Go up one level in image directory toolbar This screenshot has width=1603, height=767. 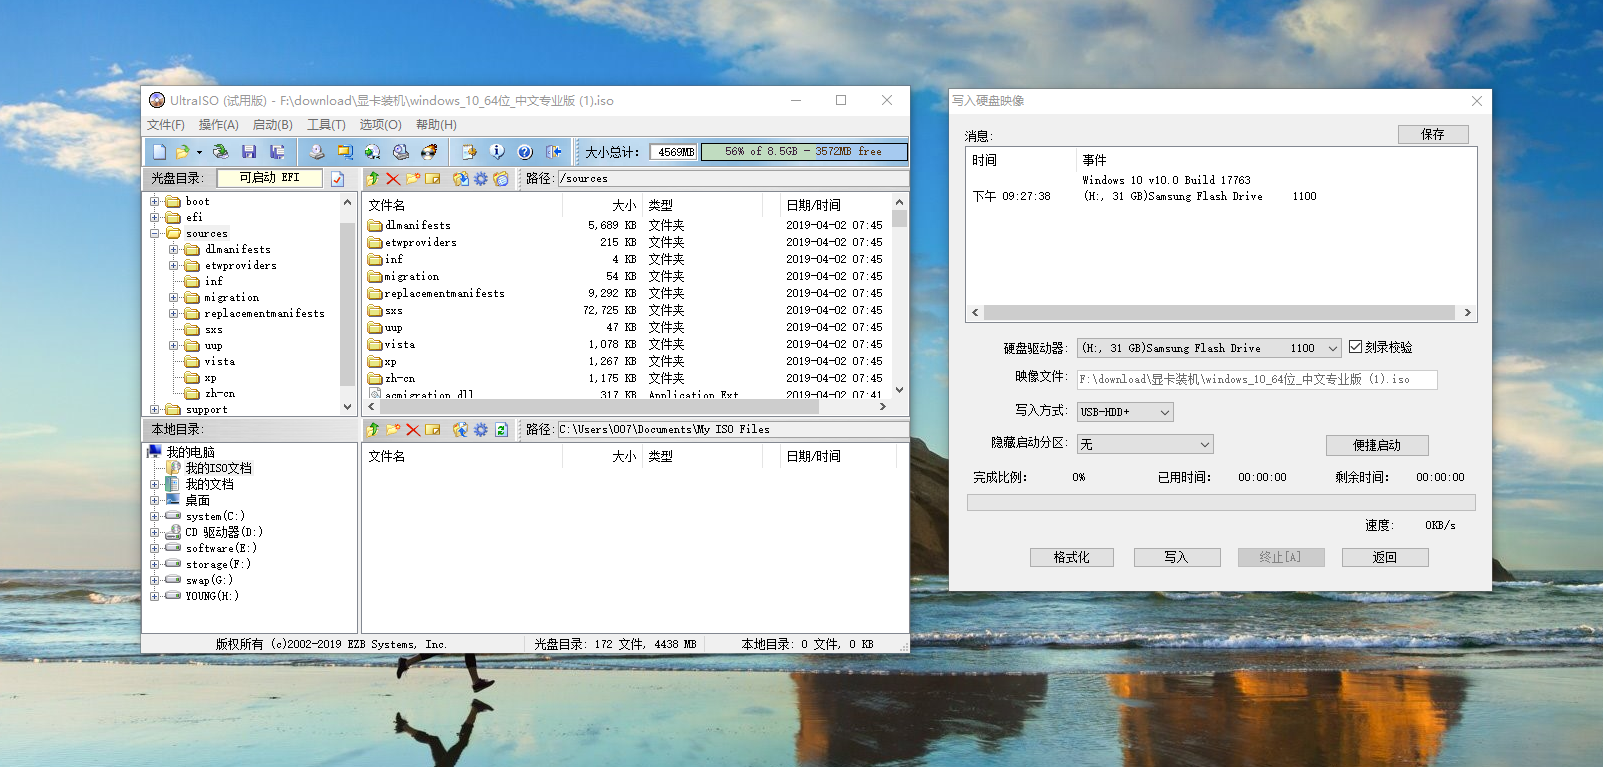373,178
